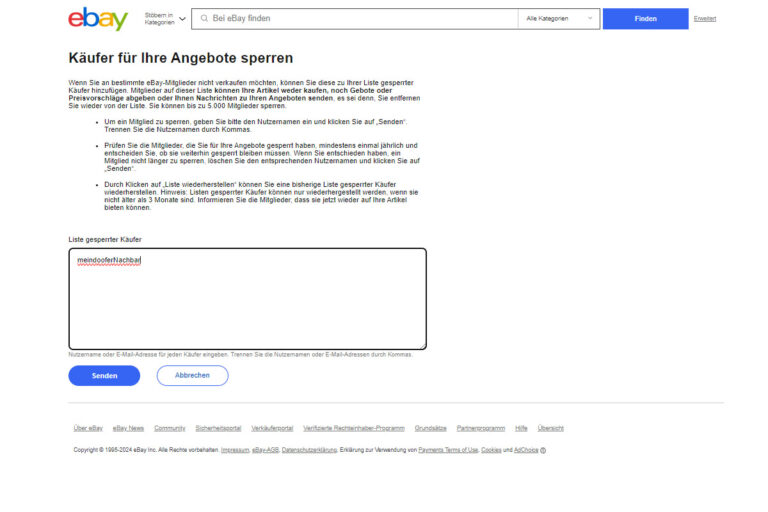This screenshot has height=512, width=768.
Task: Open the AdChoice link
Action: [526, 450]
